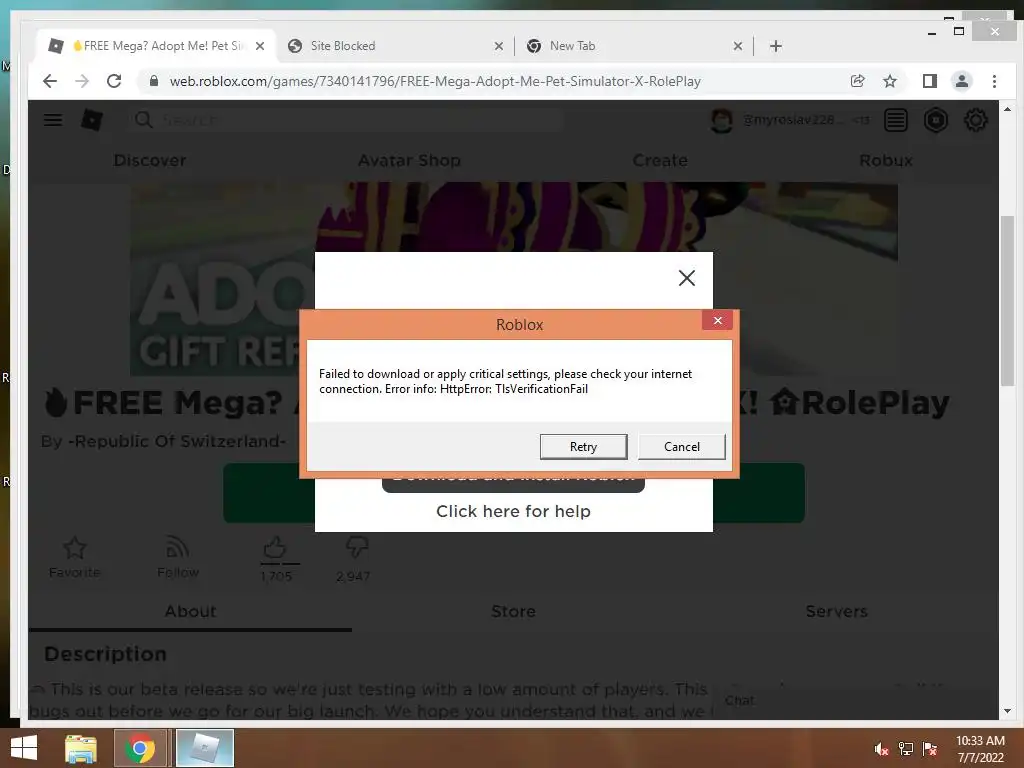Close the Roblox error dialog with red X
This screenshot has height=768, width=1024.
[x=717, y=320]
